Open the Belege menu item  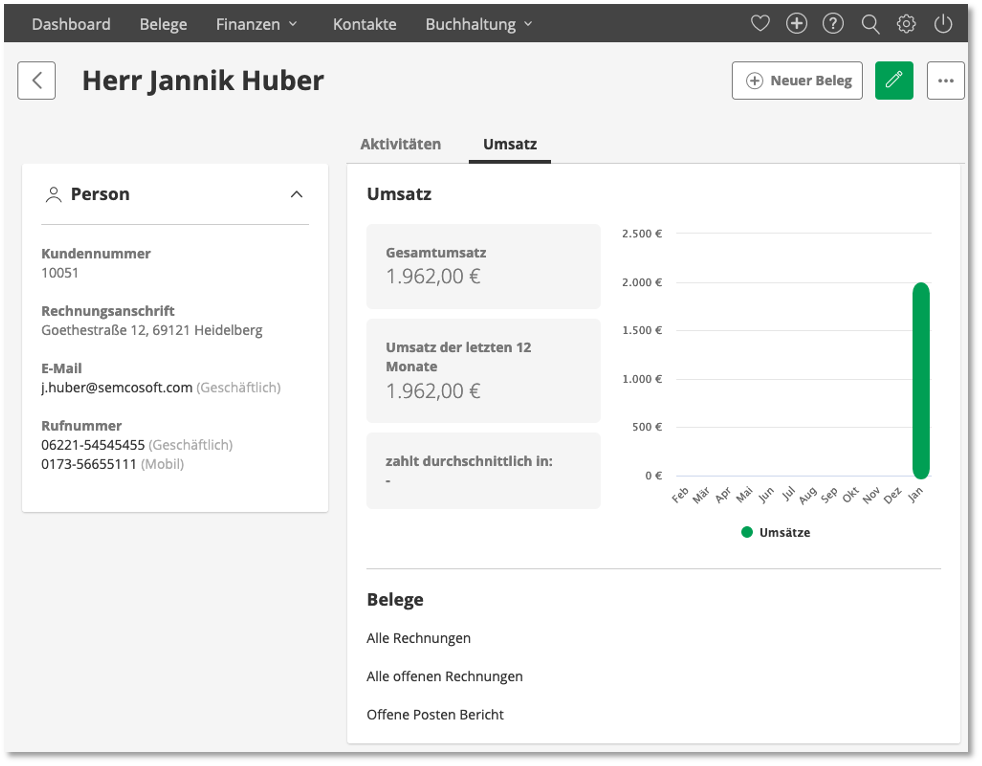(x=163, y=24)
